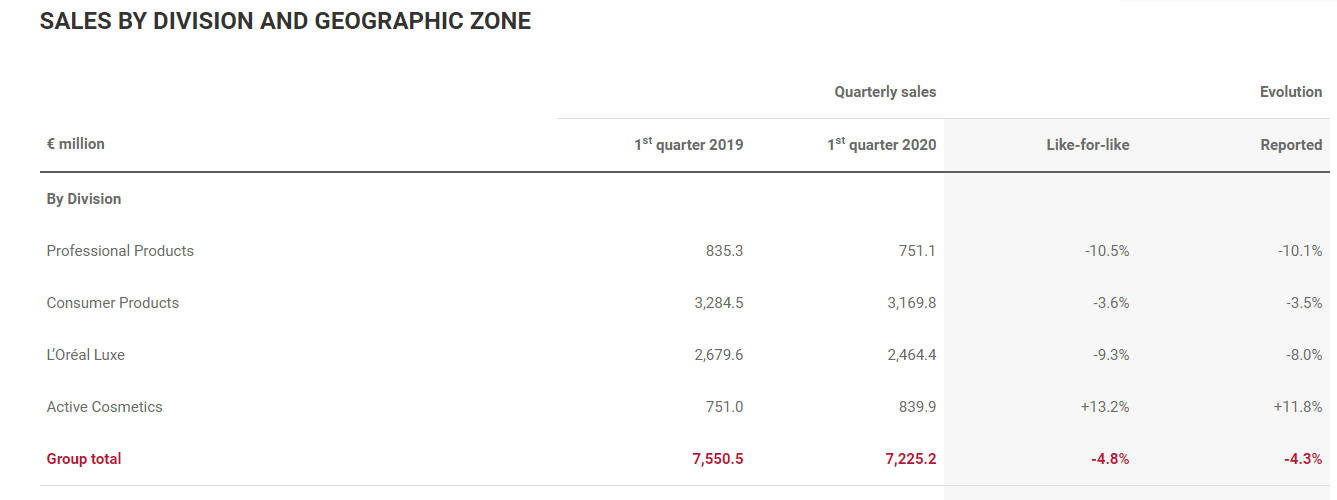Image resolution: width=1337 pixels, height=500 pixels.
Task: Select the 1st quarter 2019 column header
Action: coord(688,145)
